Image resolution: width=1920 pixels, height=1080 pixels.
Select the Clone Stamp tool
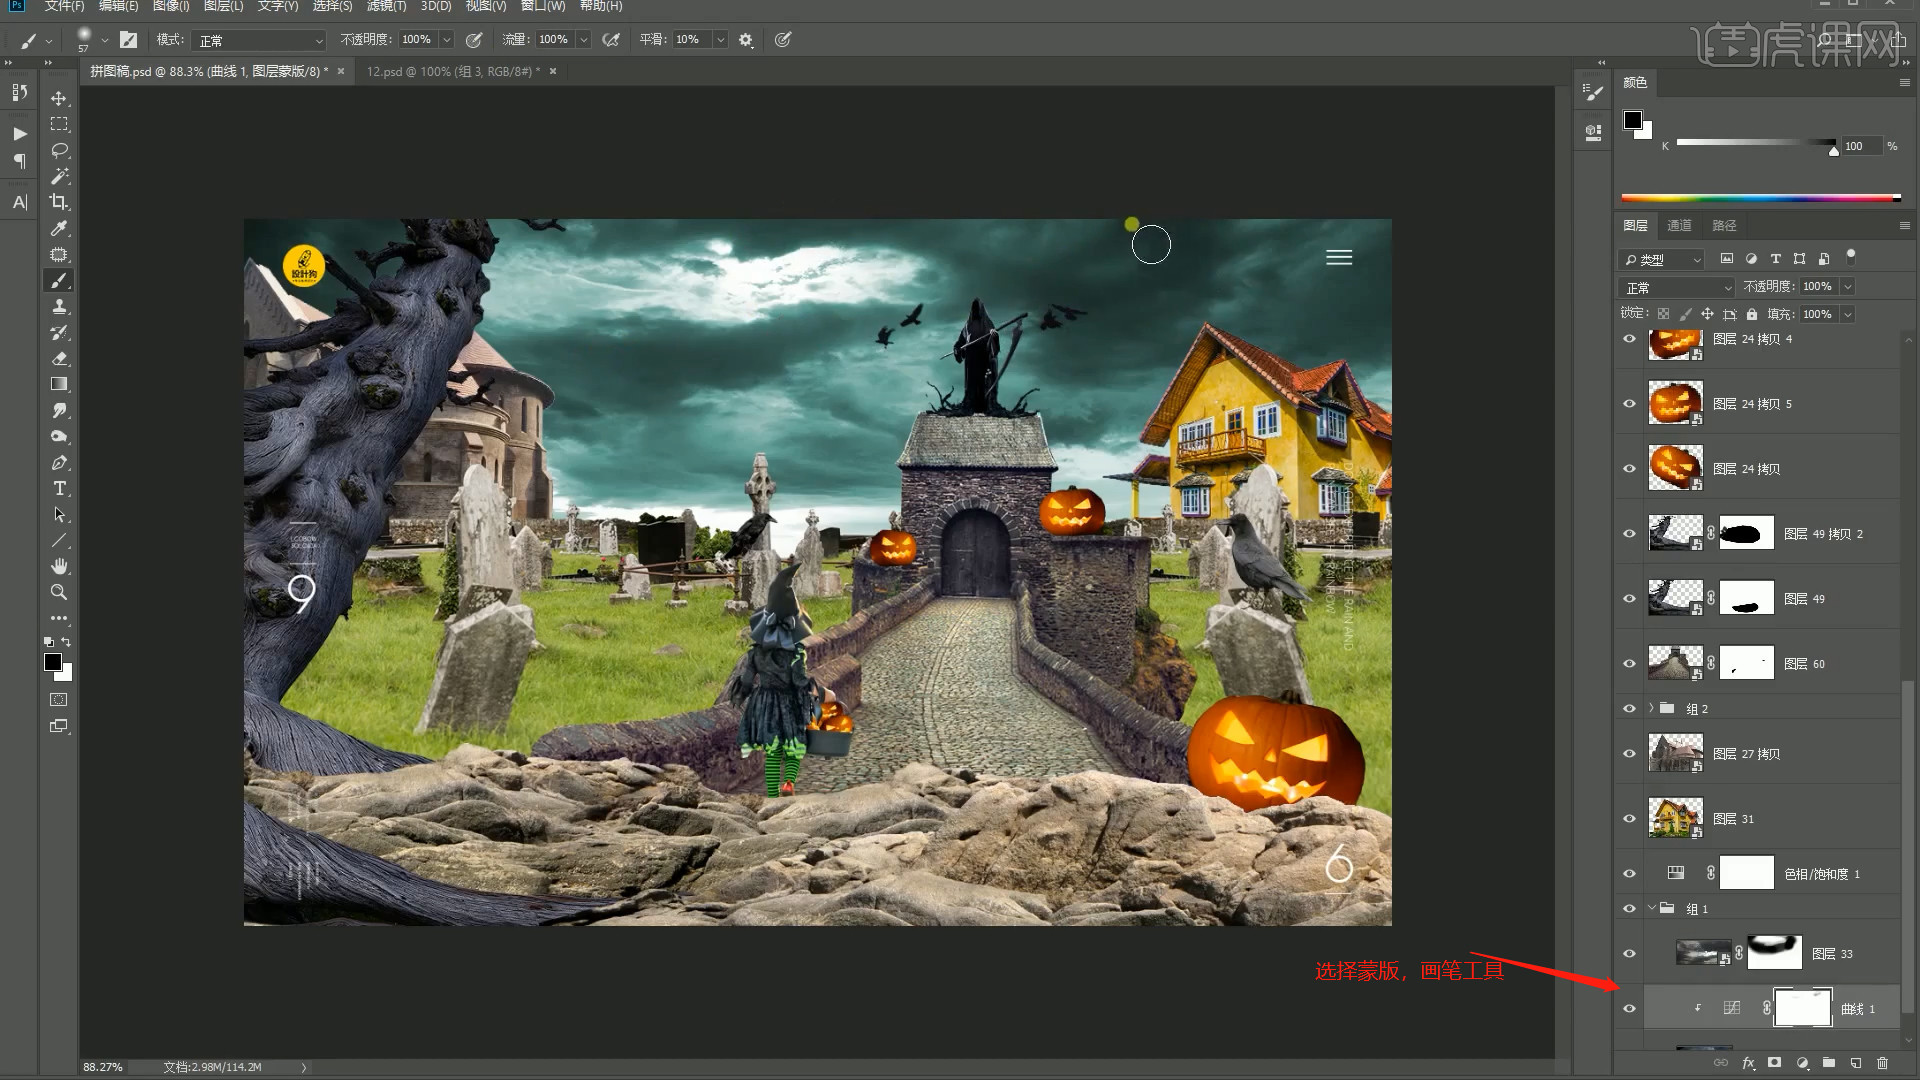coord(59,306)
